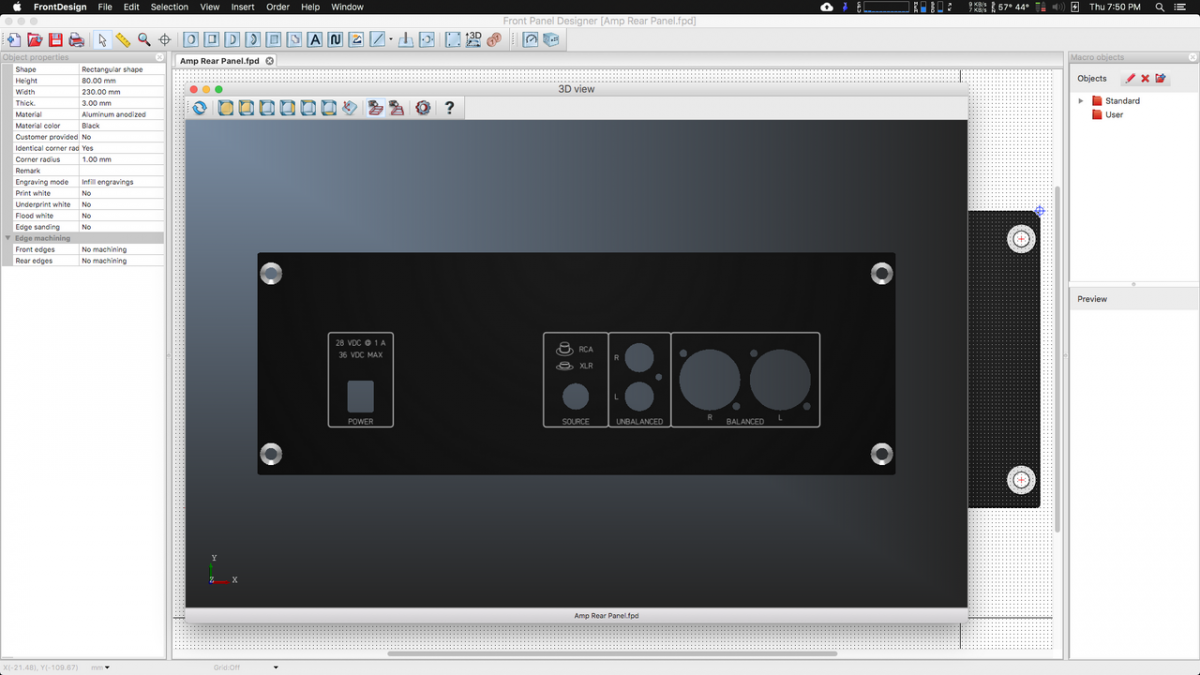
Task: Click the line drawing tool icon
Action: (377, 40)
